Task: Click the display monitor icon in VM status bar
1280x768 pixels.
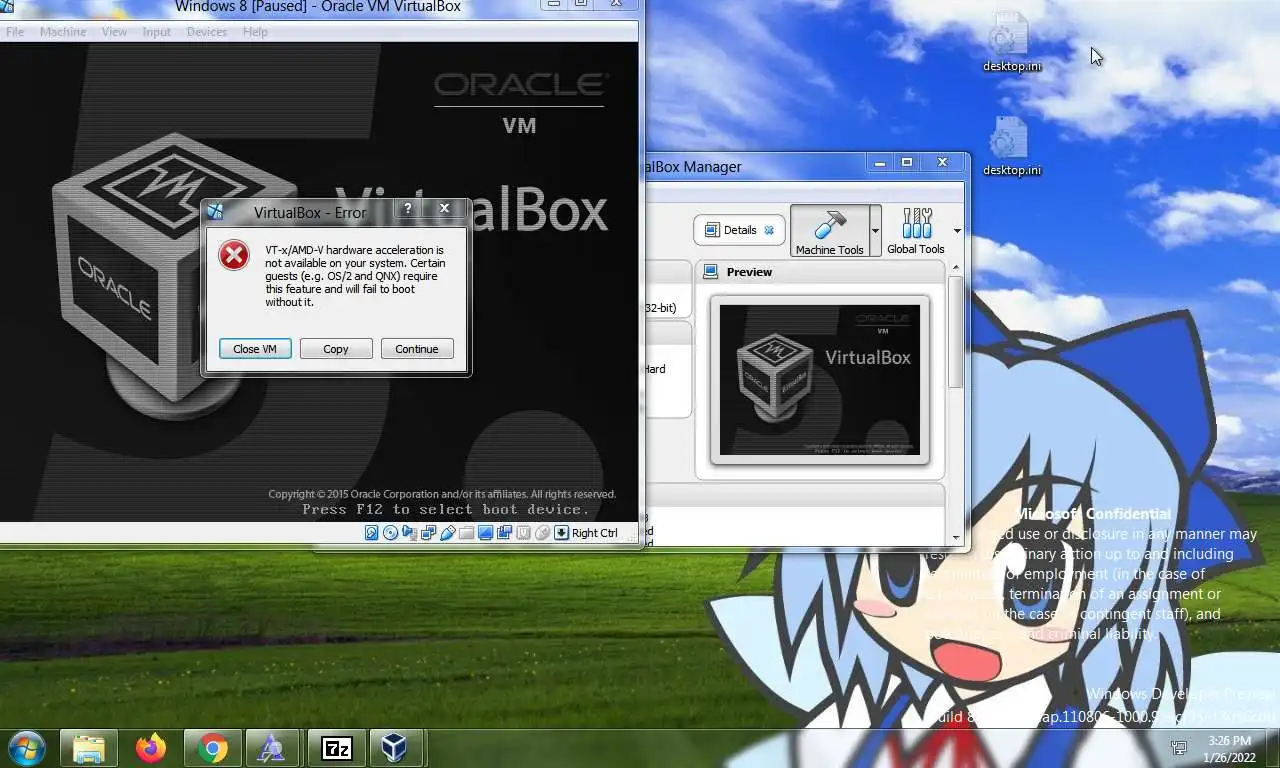Action: 485,533
